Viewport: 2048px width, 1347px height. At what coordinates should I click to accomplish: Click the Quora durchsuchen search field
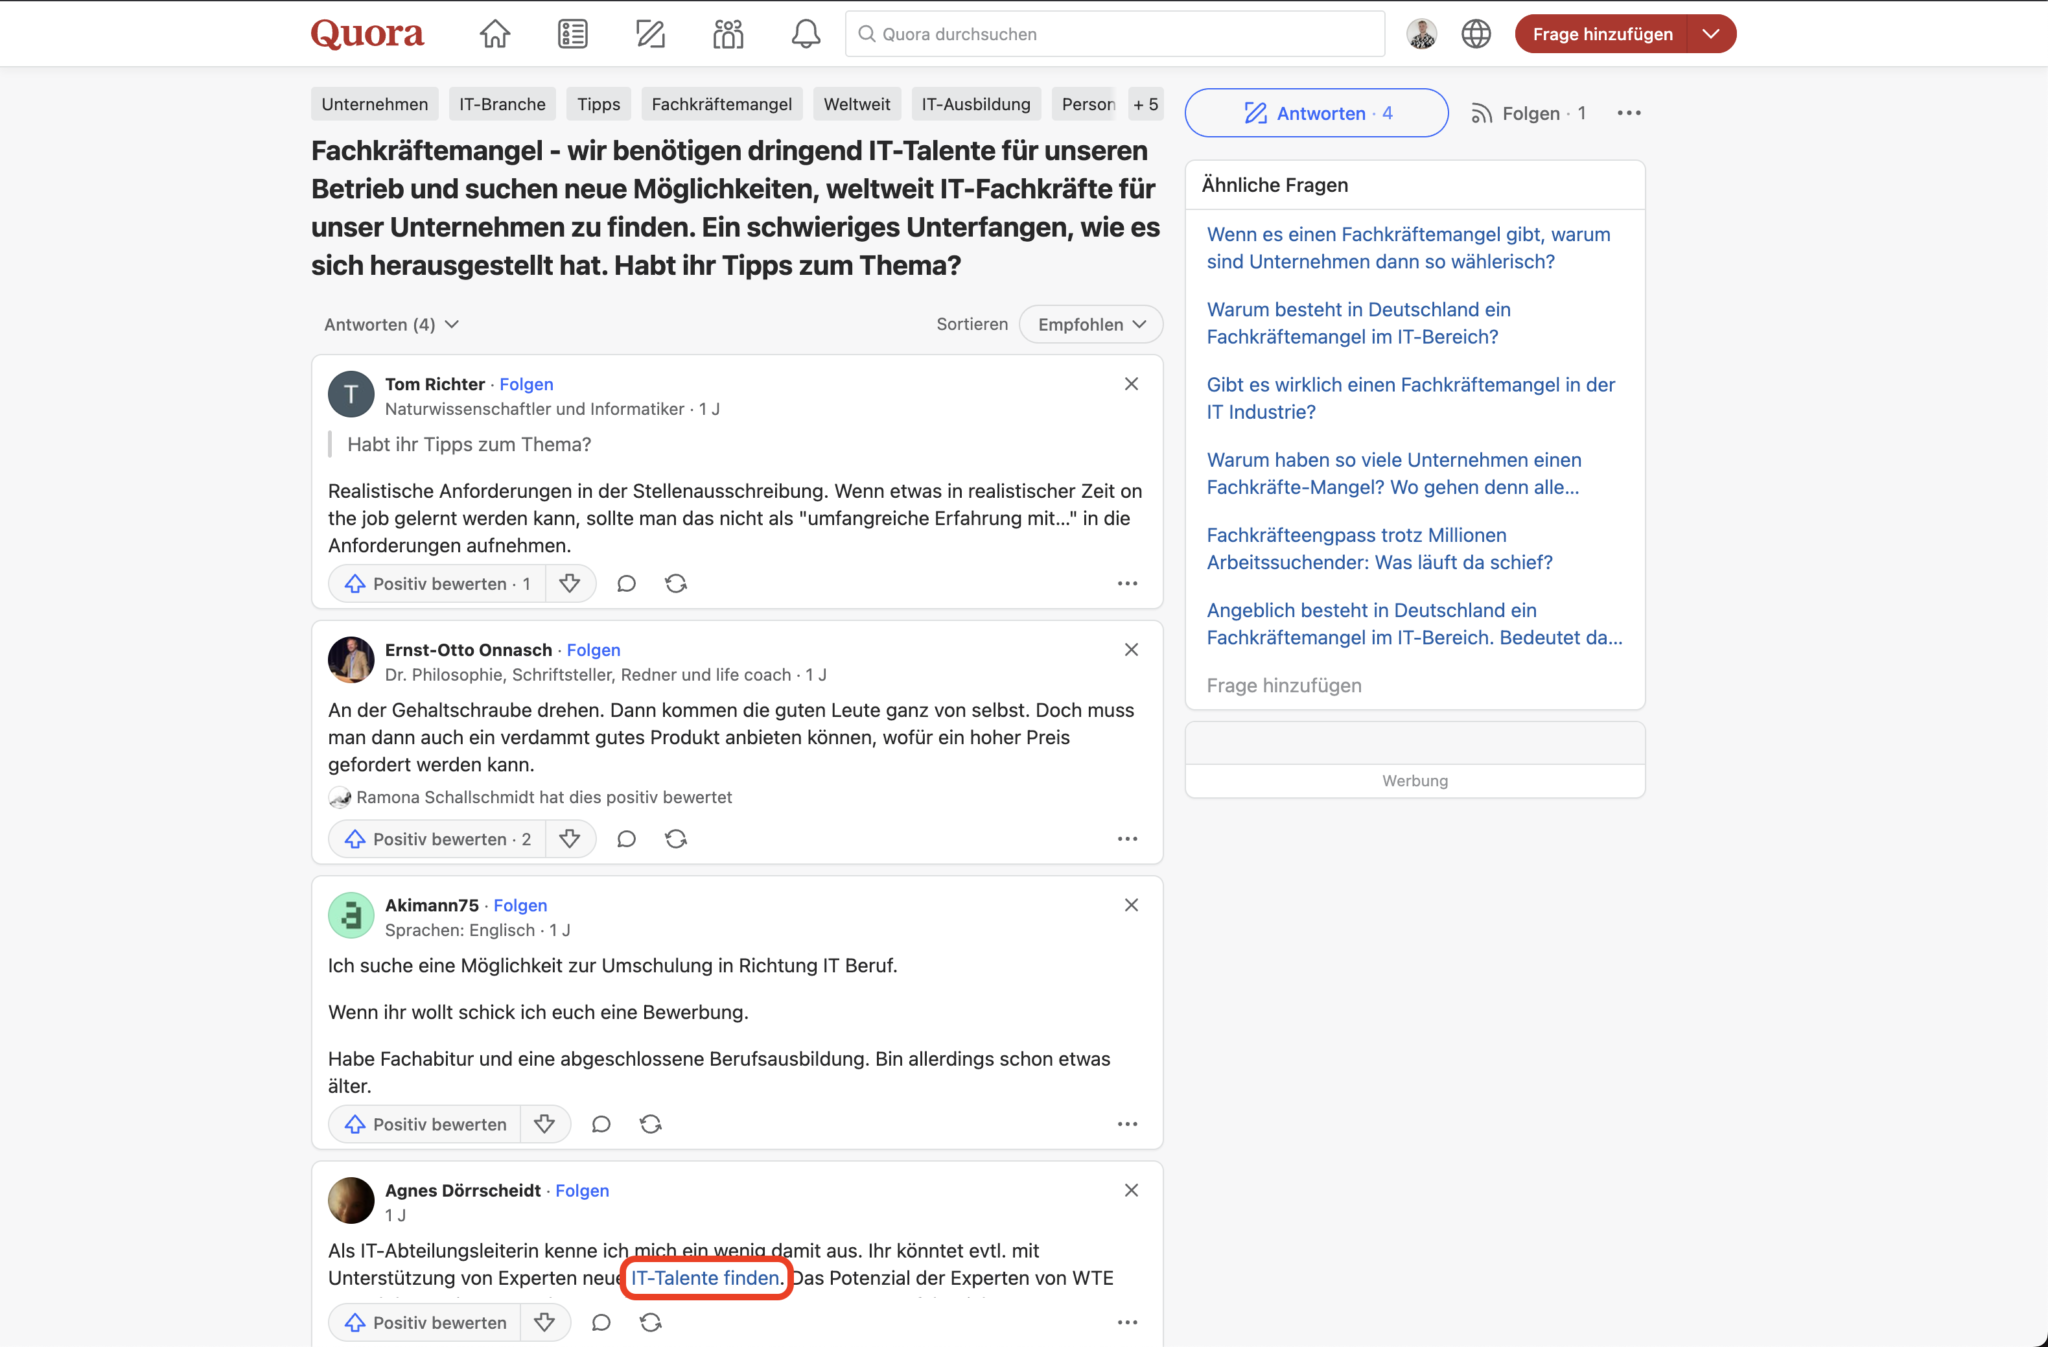click(1114, 33)
